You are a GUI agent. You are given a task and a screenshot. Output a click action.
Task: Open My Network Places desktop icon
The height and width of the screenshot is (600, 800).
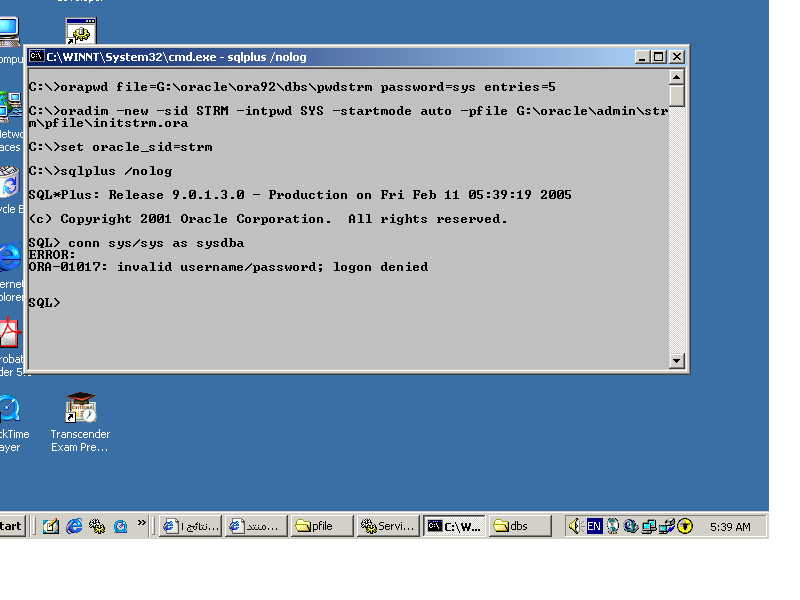[x=8, y=108]
